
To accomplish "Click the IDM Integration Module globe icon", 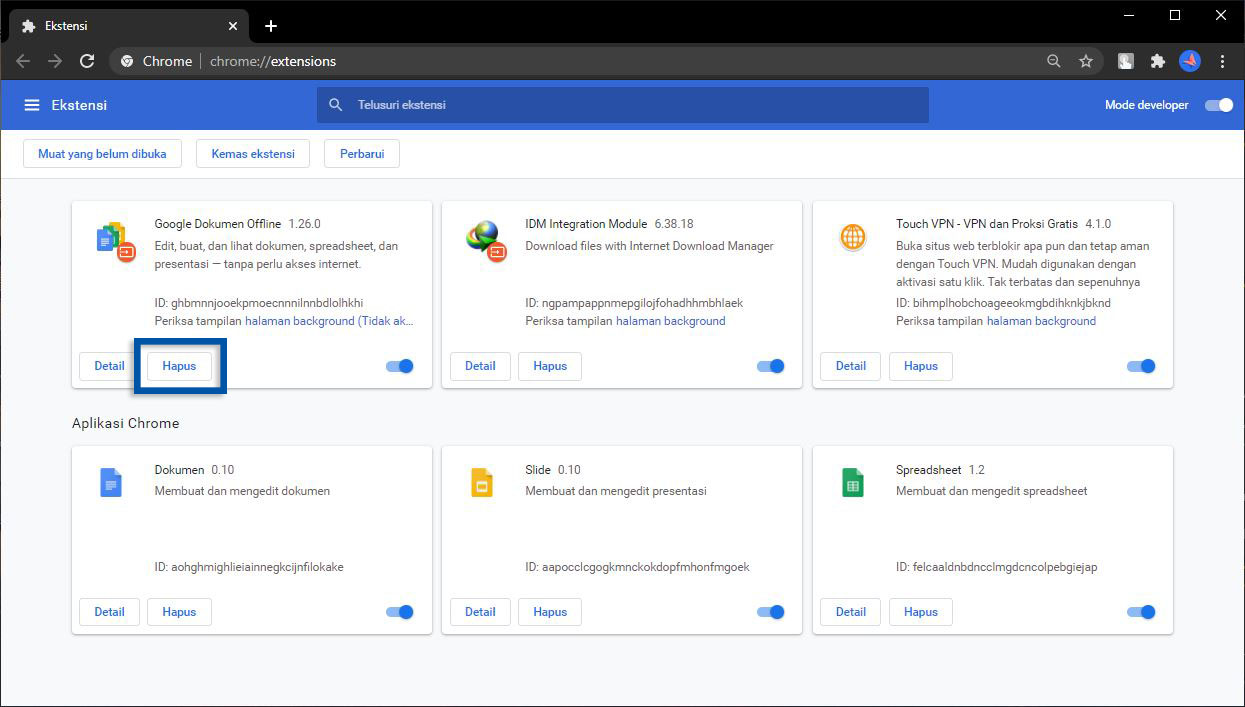I will click(x=488, y=242).
